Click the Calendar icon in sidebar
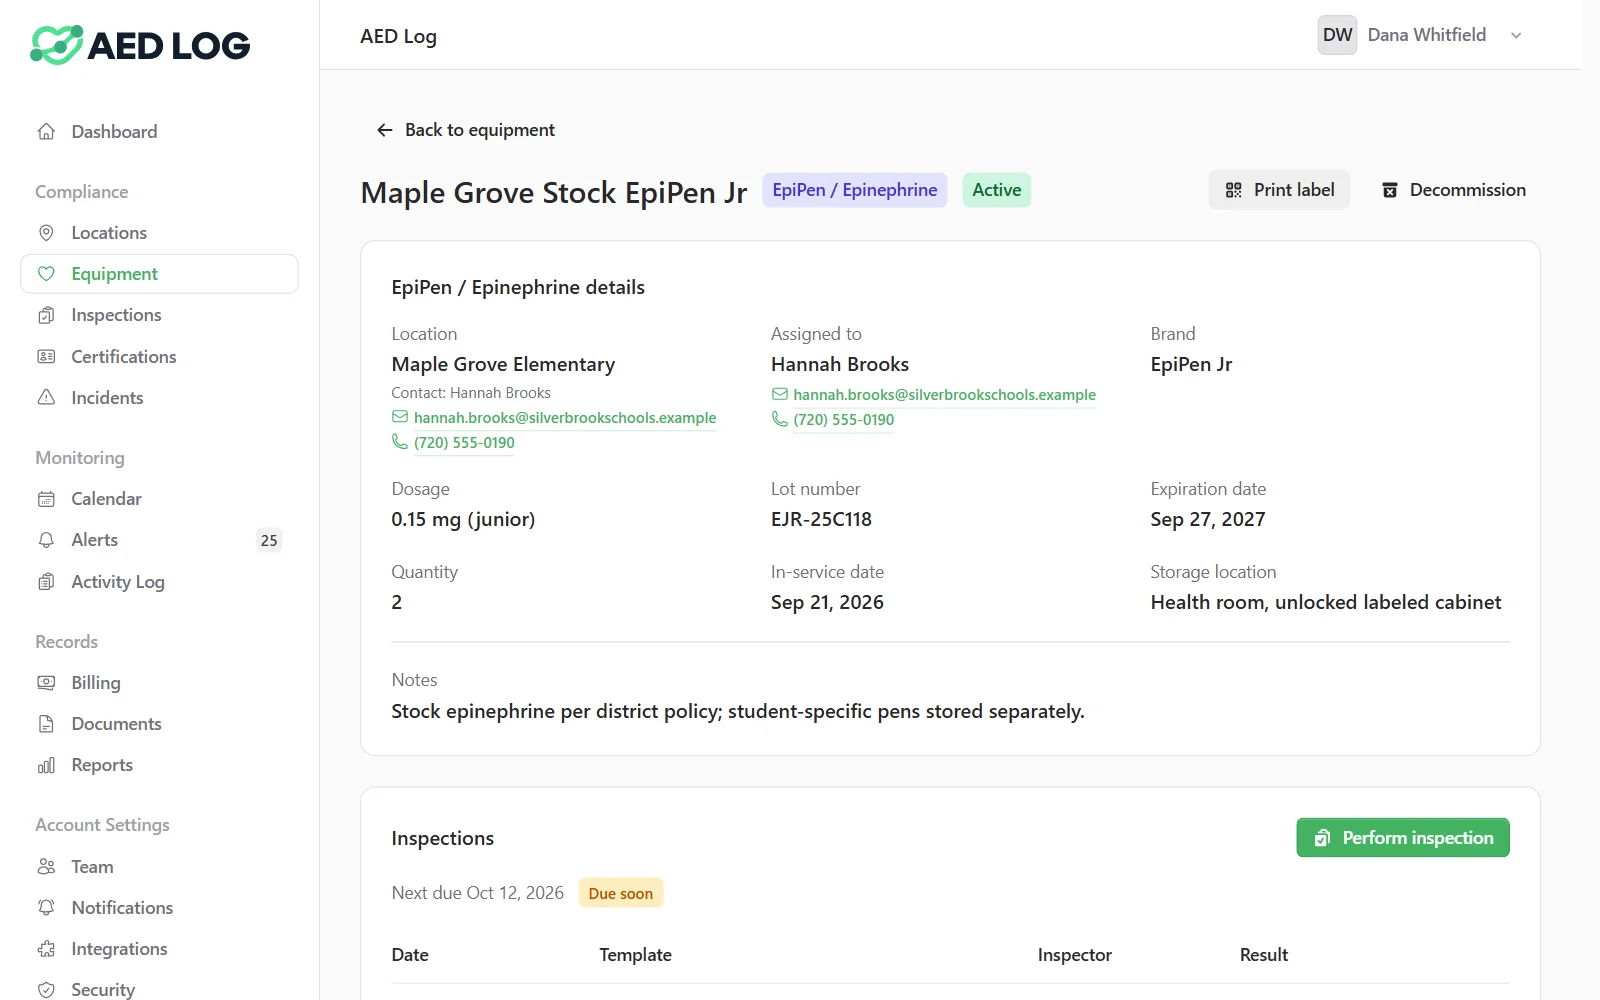The height and width of the screenshot is (1000, 1600). (x=46, y=499)
